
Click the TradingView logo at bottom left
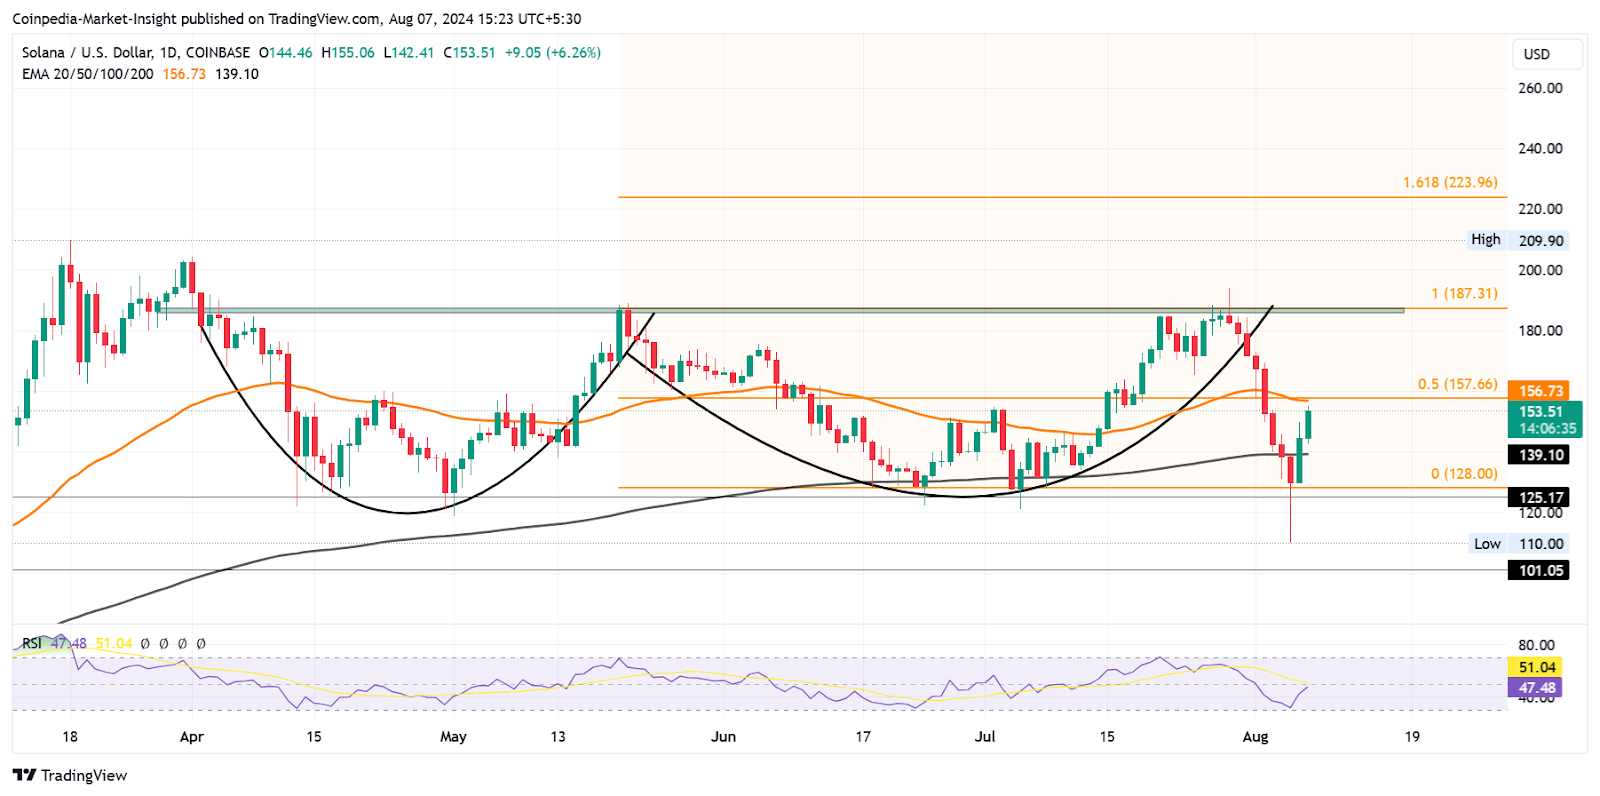point(70,775)
